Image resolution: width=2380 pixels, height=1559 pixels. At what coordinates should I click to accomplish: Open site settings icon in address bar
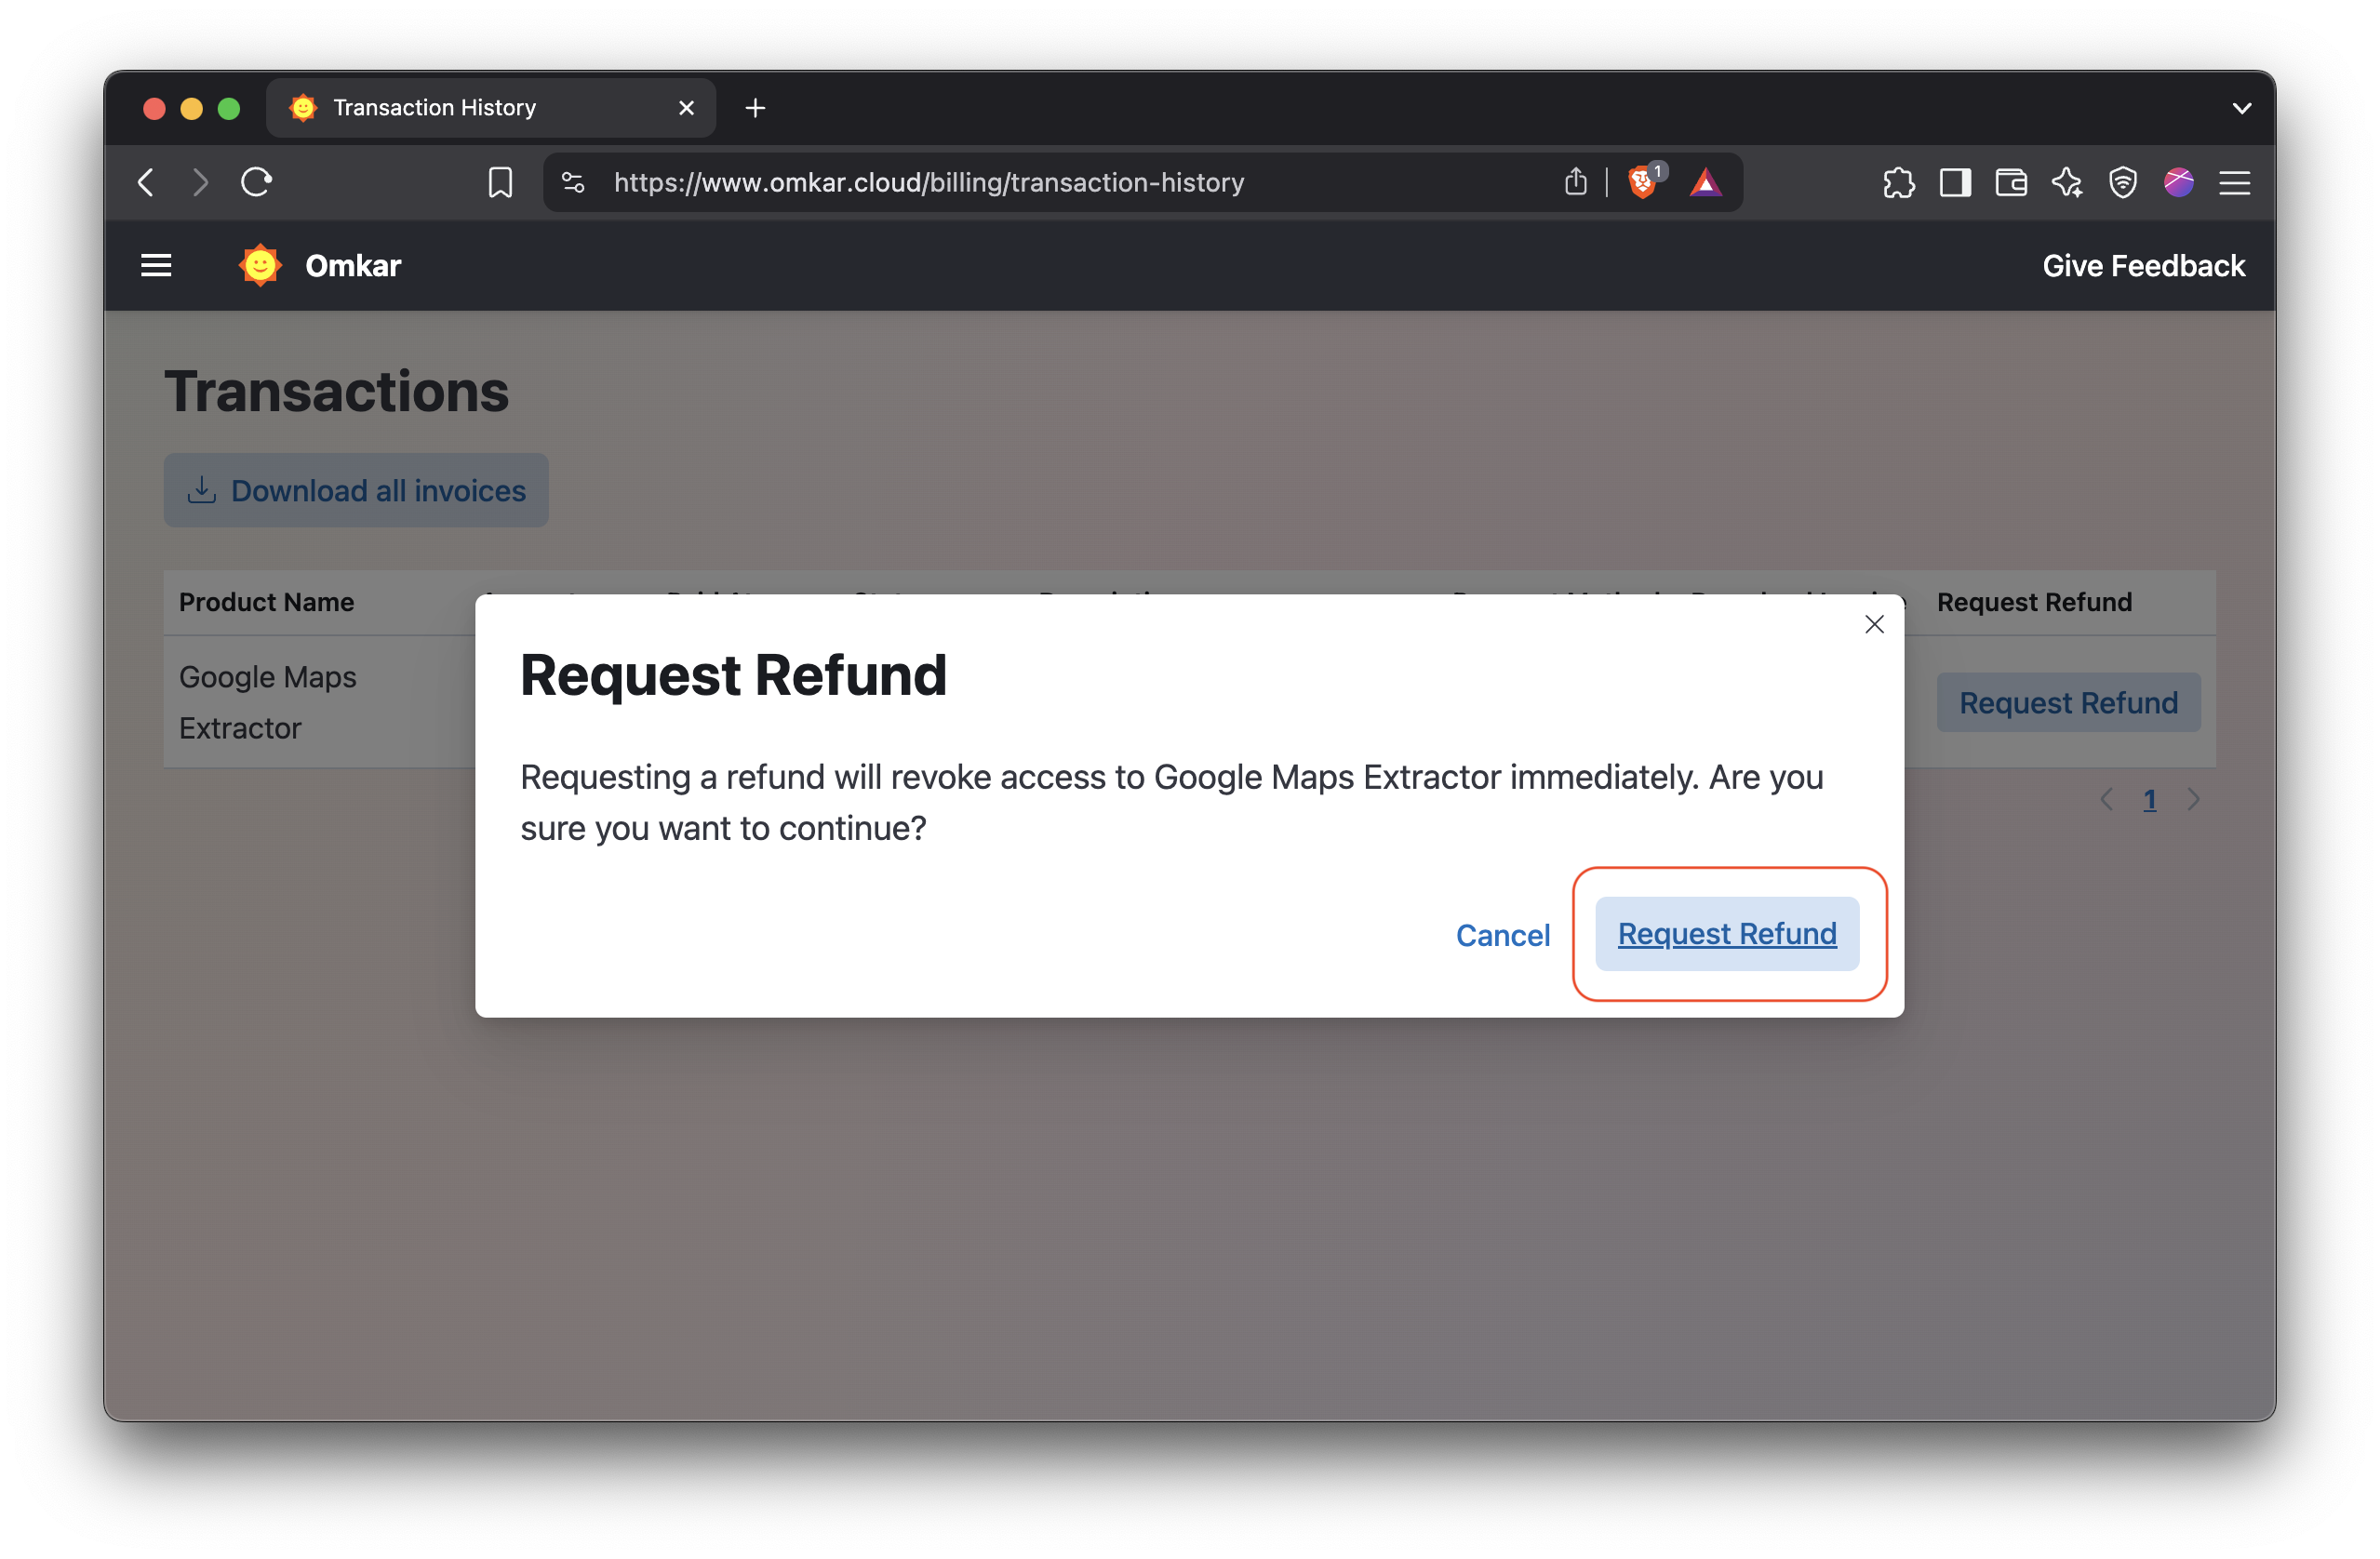coord(573,183)
